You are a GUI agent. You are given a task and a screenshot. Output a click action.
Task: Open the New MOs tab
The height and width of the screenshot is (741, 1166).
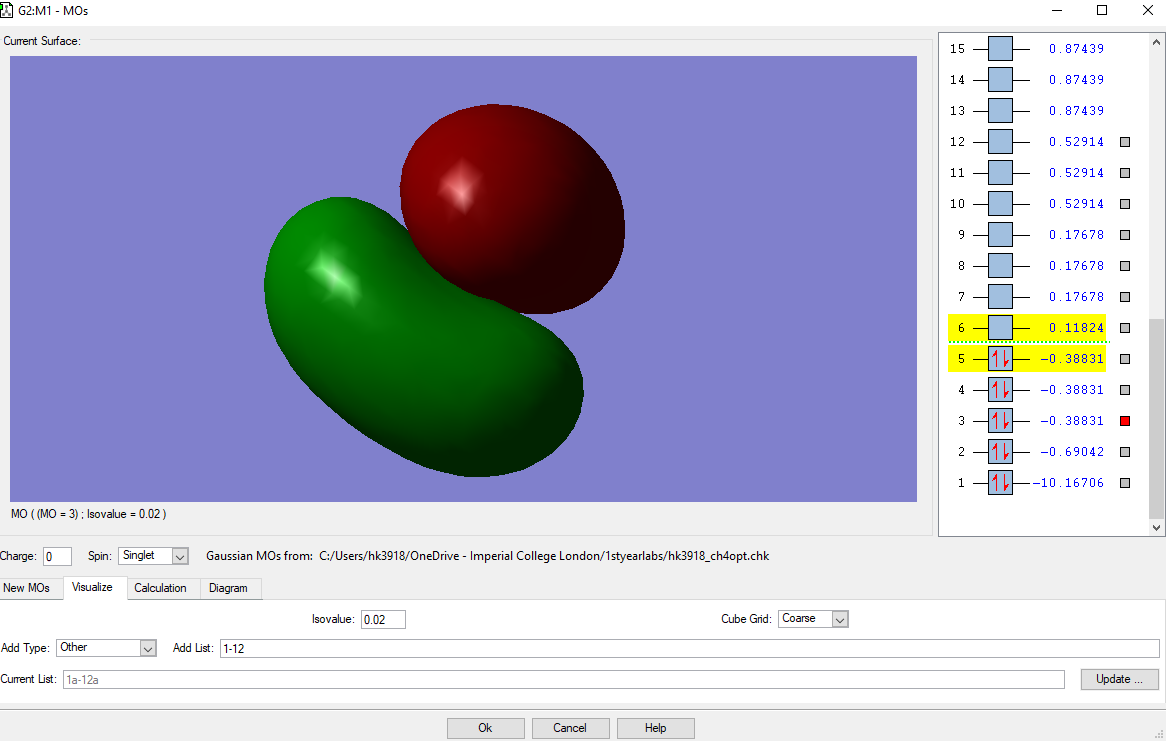click(x=27, y=588)
